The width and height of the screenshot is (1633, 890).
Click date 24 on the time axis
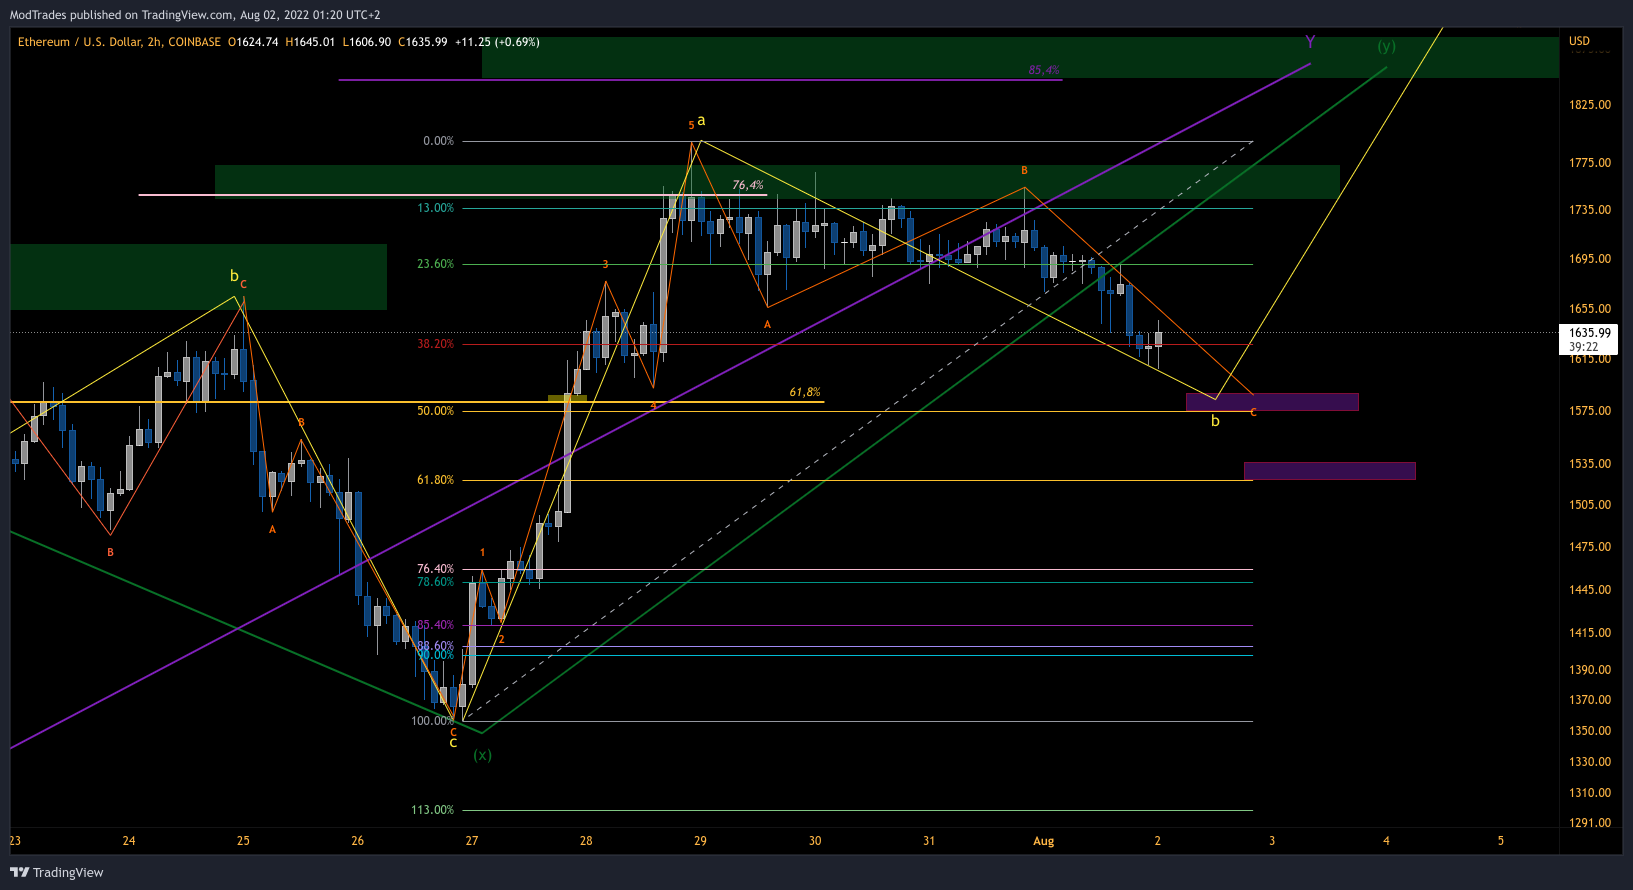point(129,841)
